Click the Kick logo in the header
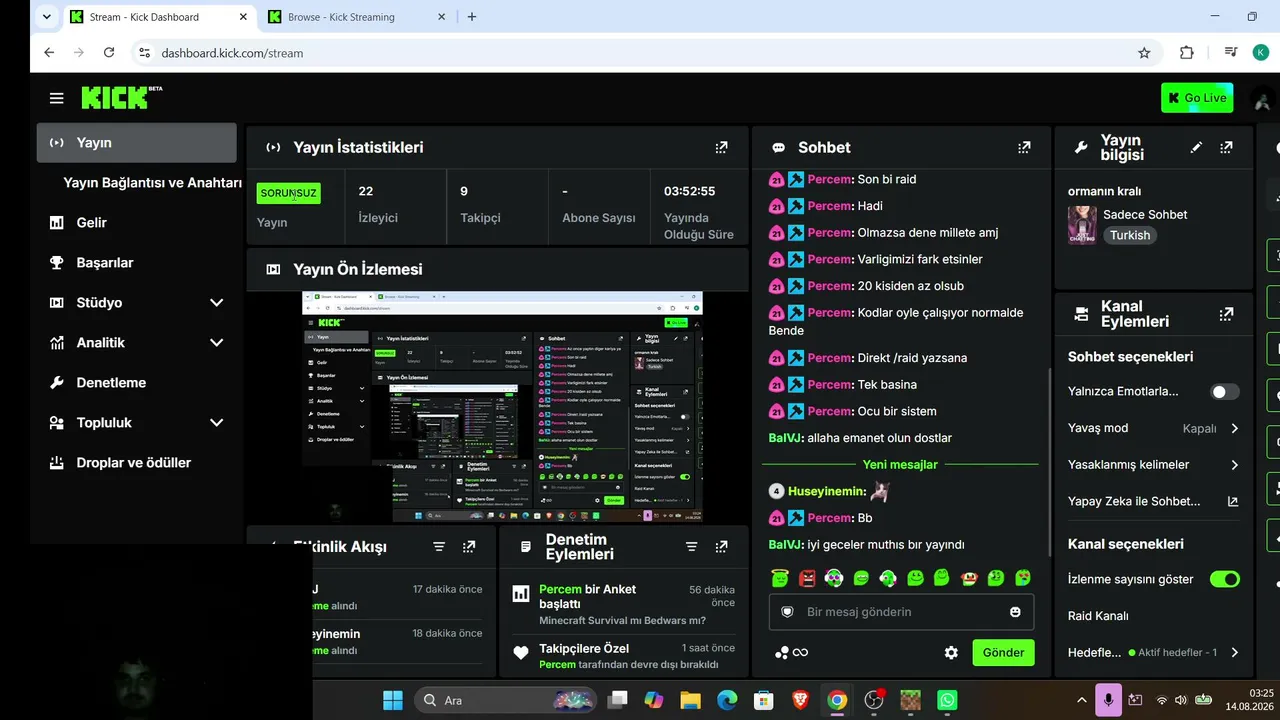This screenshot has width=1280, height=720. pyautogui.click(x=121, y=97)
